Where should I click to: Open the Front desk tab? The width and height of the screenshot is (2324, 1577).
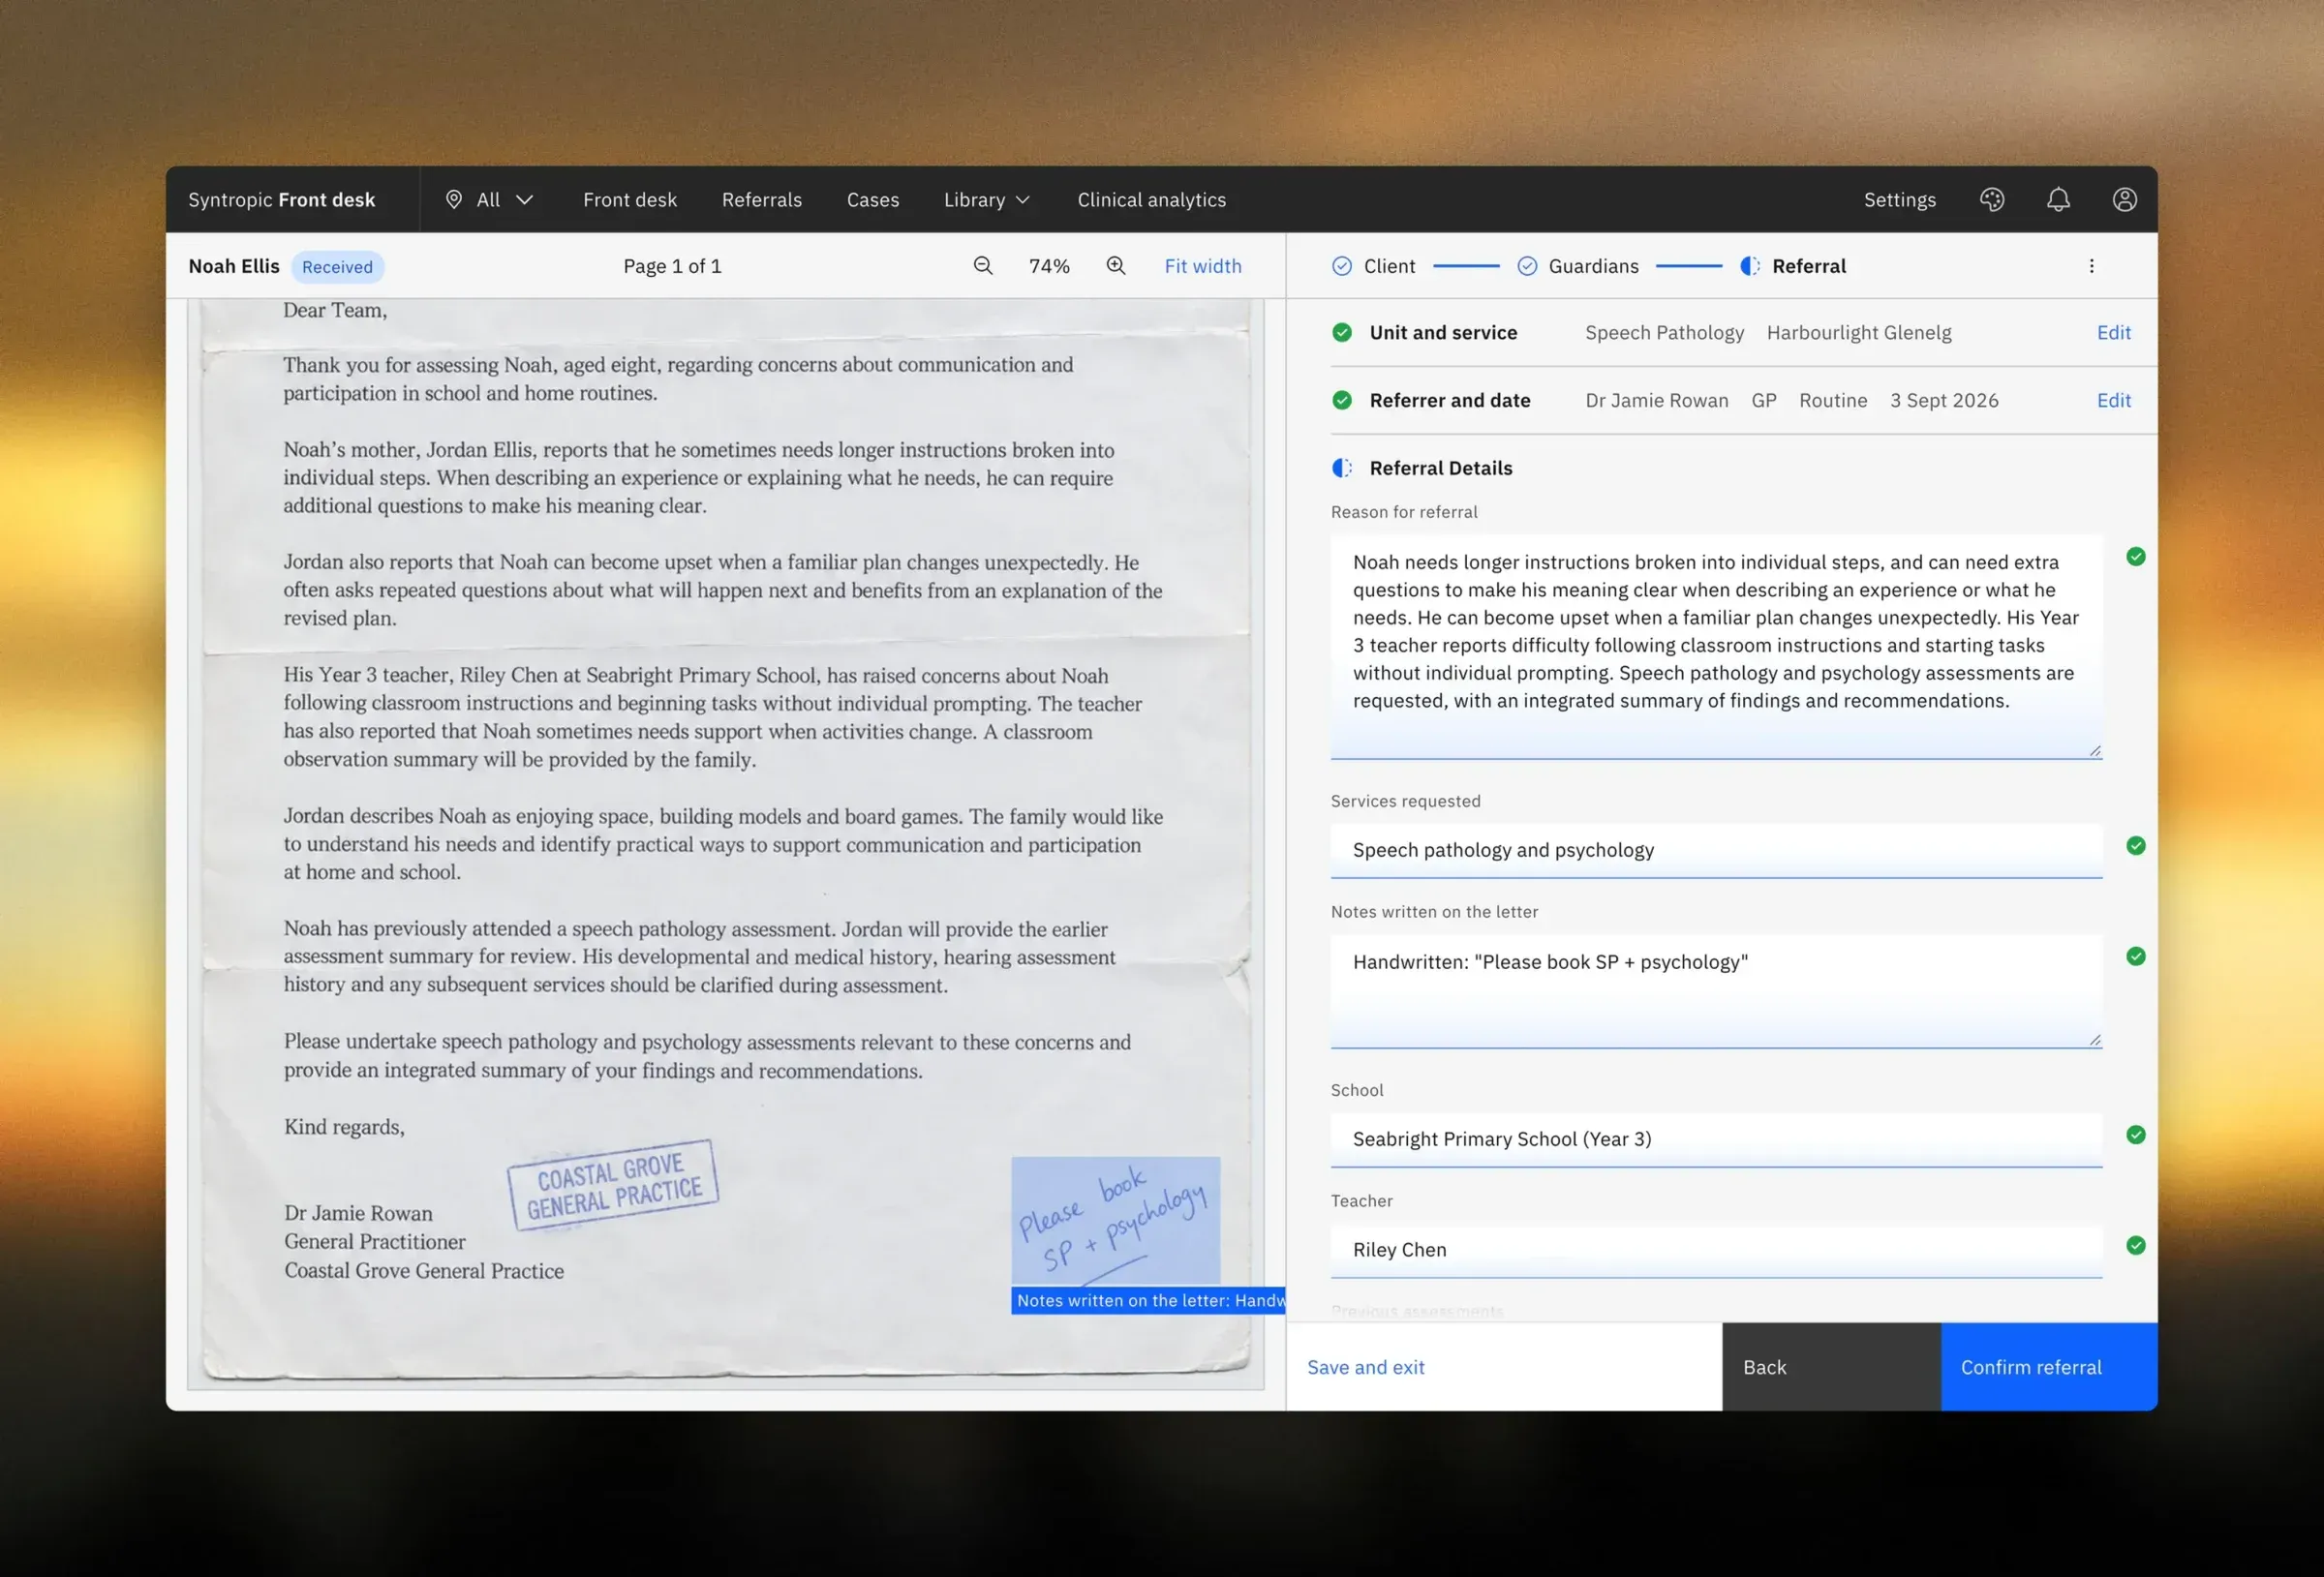coord(630,200)
